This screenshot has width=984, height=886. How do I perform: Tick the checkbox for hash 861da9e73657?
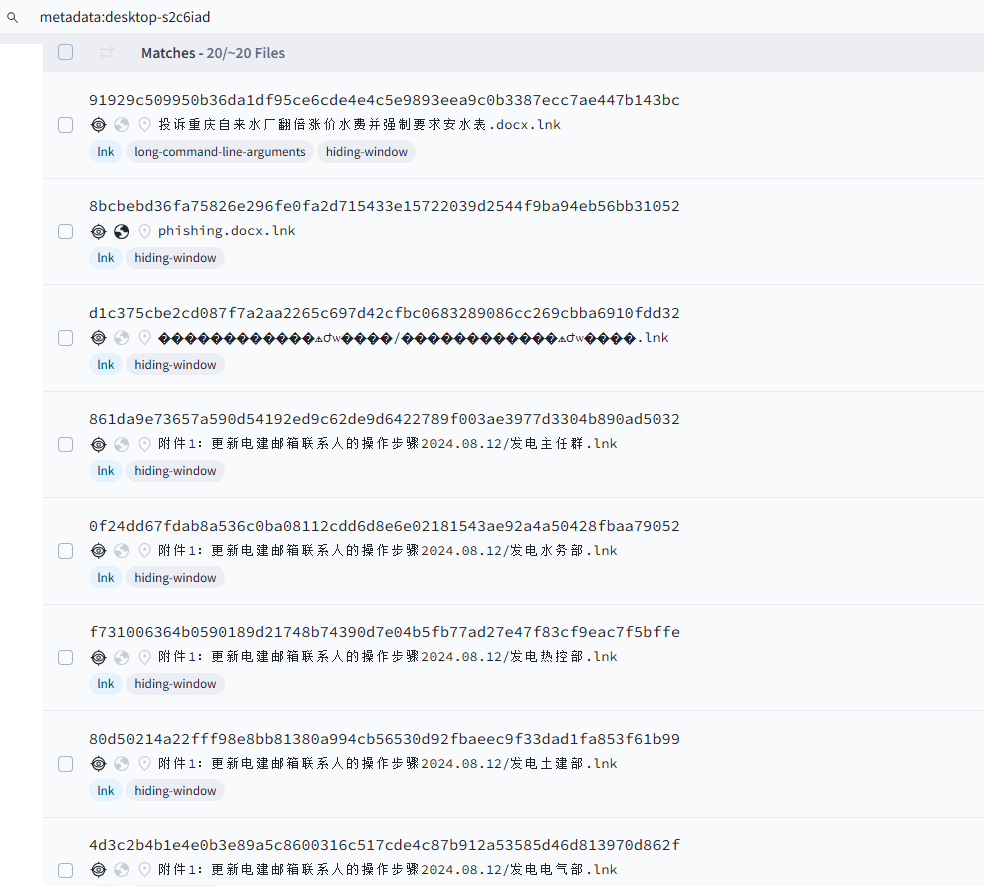[65, 444]
